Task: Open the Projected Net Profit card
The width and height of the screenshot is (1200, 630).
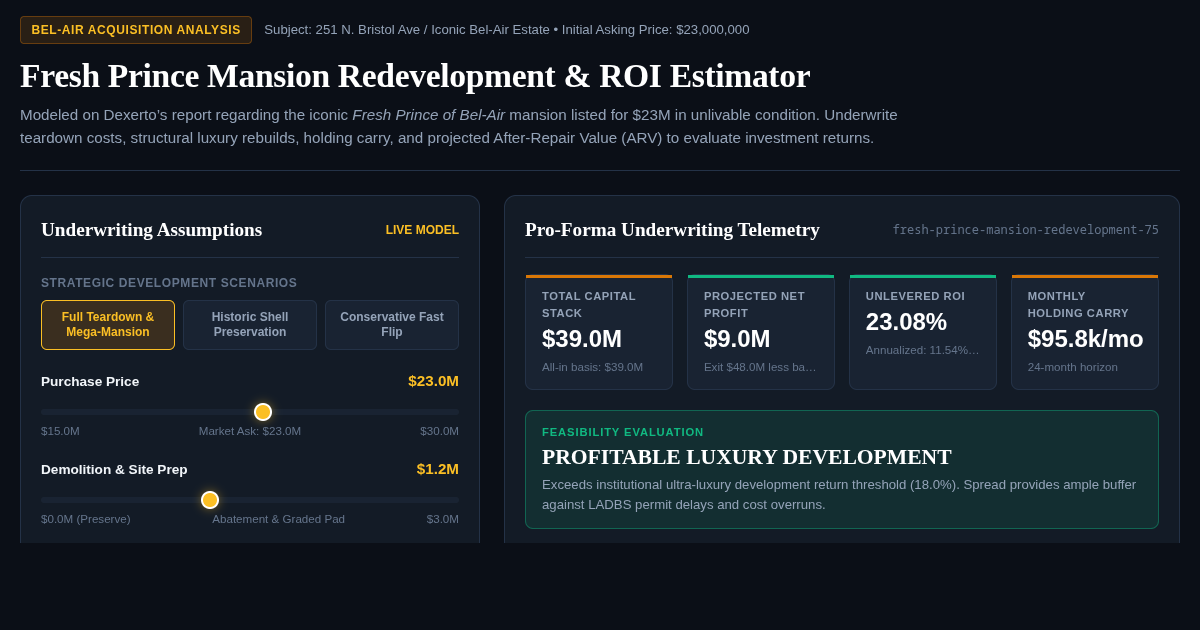Action: [761, 332]
